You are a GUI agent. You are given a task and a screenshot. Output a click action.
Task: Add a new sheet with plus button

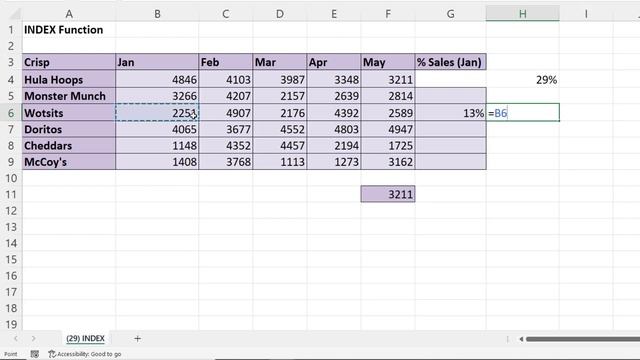pos(138,338)
